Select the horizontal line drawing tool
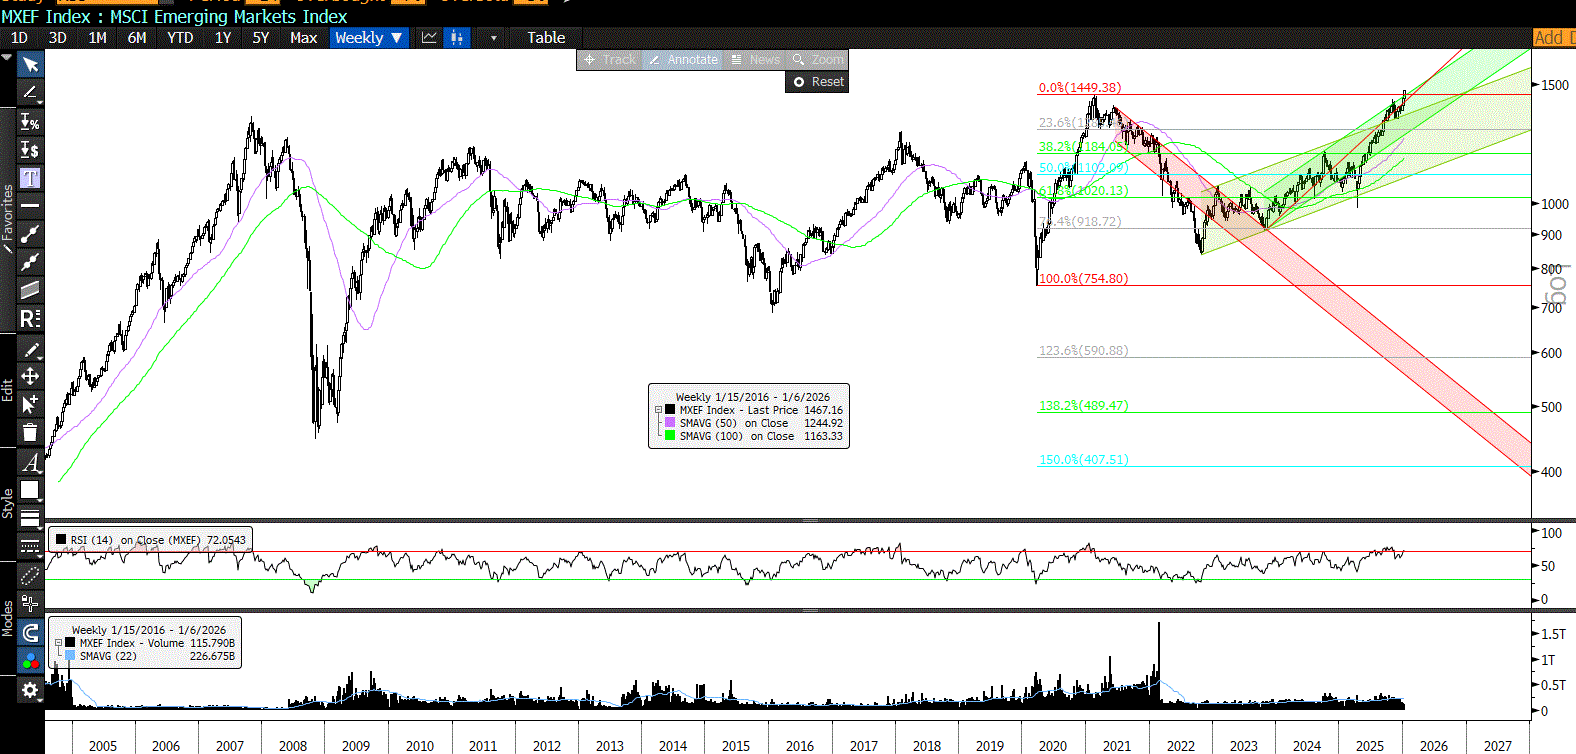 (x=30, y=206)
